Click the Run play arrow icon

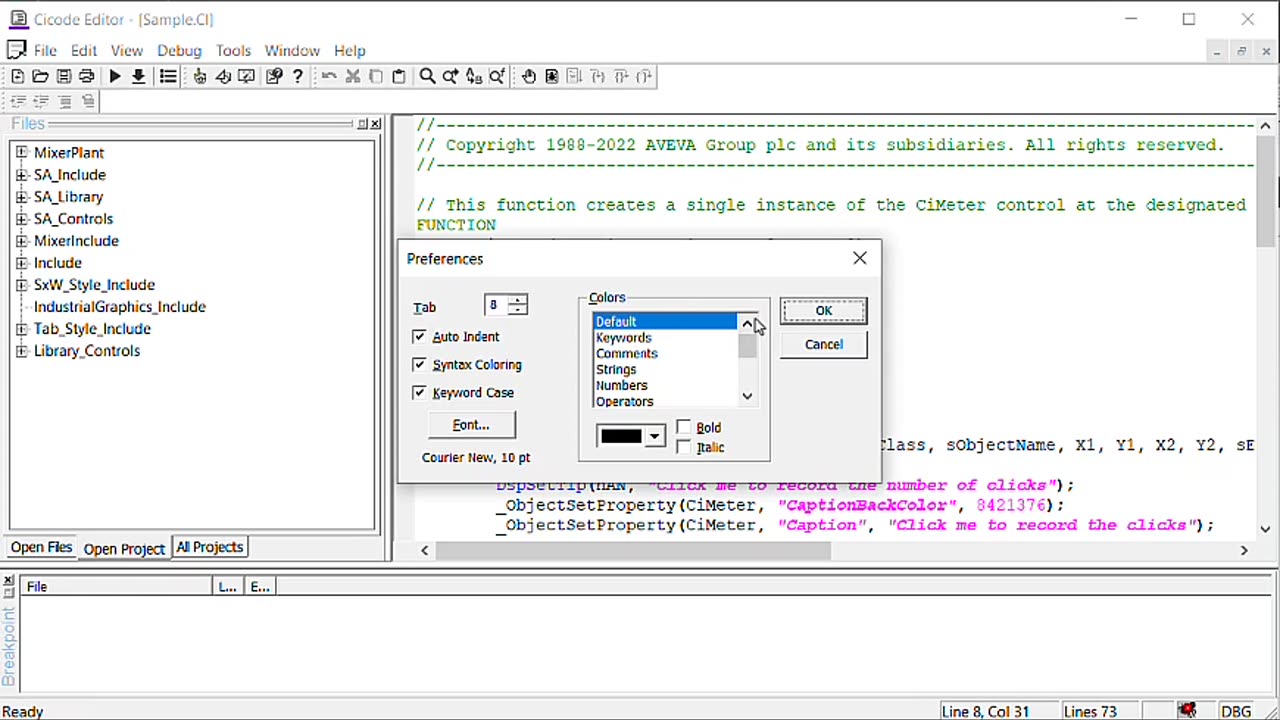coord(115,77)
